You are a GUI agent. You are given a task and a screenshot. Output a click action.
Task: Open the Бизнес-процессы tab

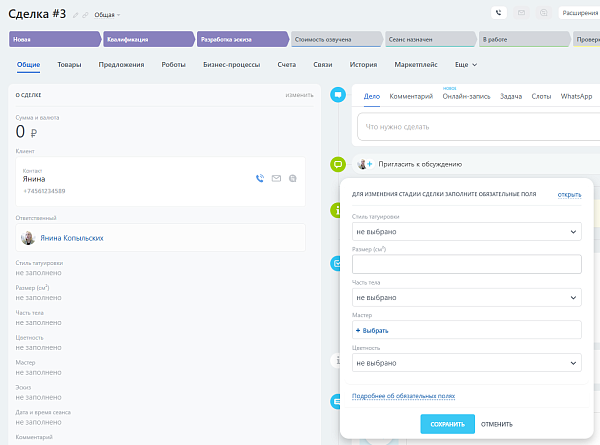pos(232,65)
